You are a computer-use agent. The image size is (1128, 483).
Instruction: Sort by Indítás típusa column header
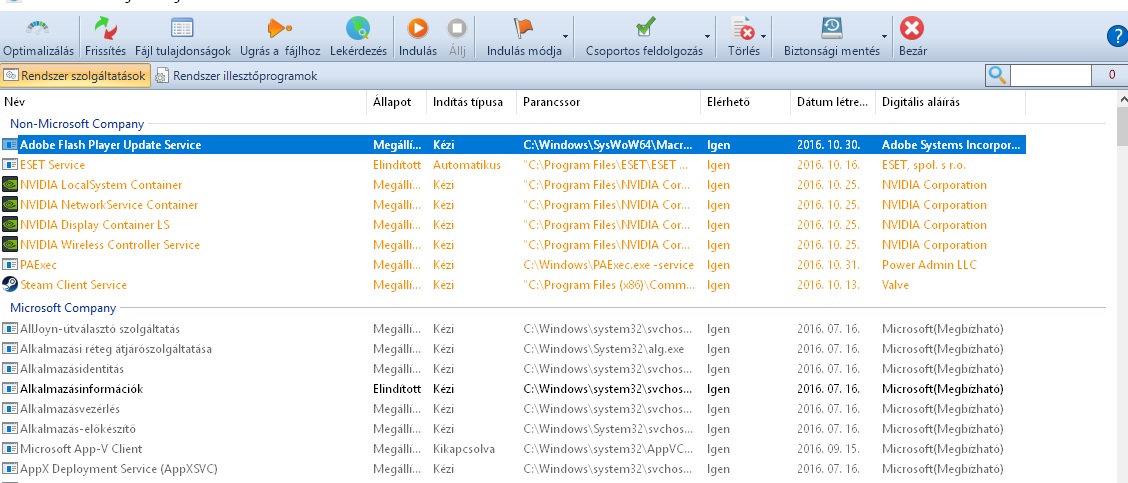pos(472,102)
